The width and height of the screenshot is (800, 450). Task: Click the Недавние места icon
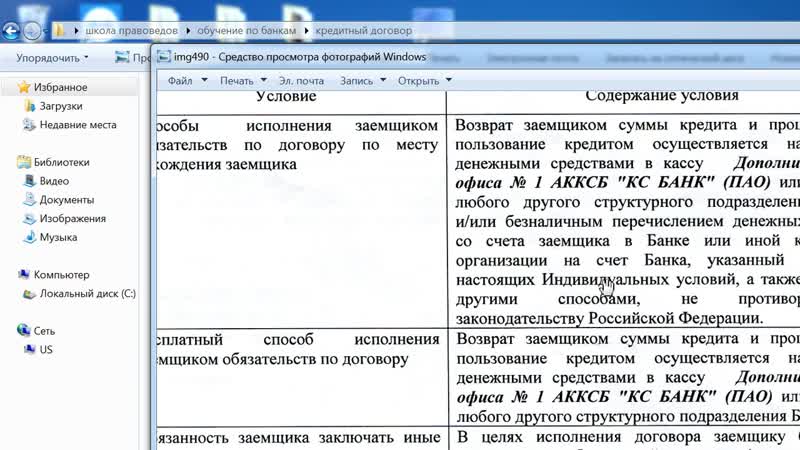coord(30,125)
